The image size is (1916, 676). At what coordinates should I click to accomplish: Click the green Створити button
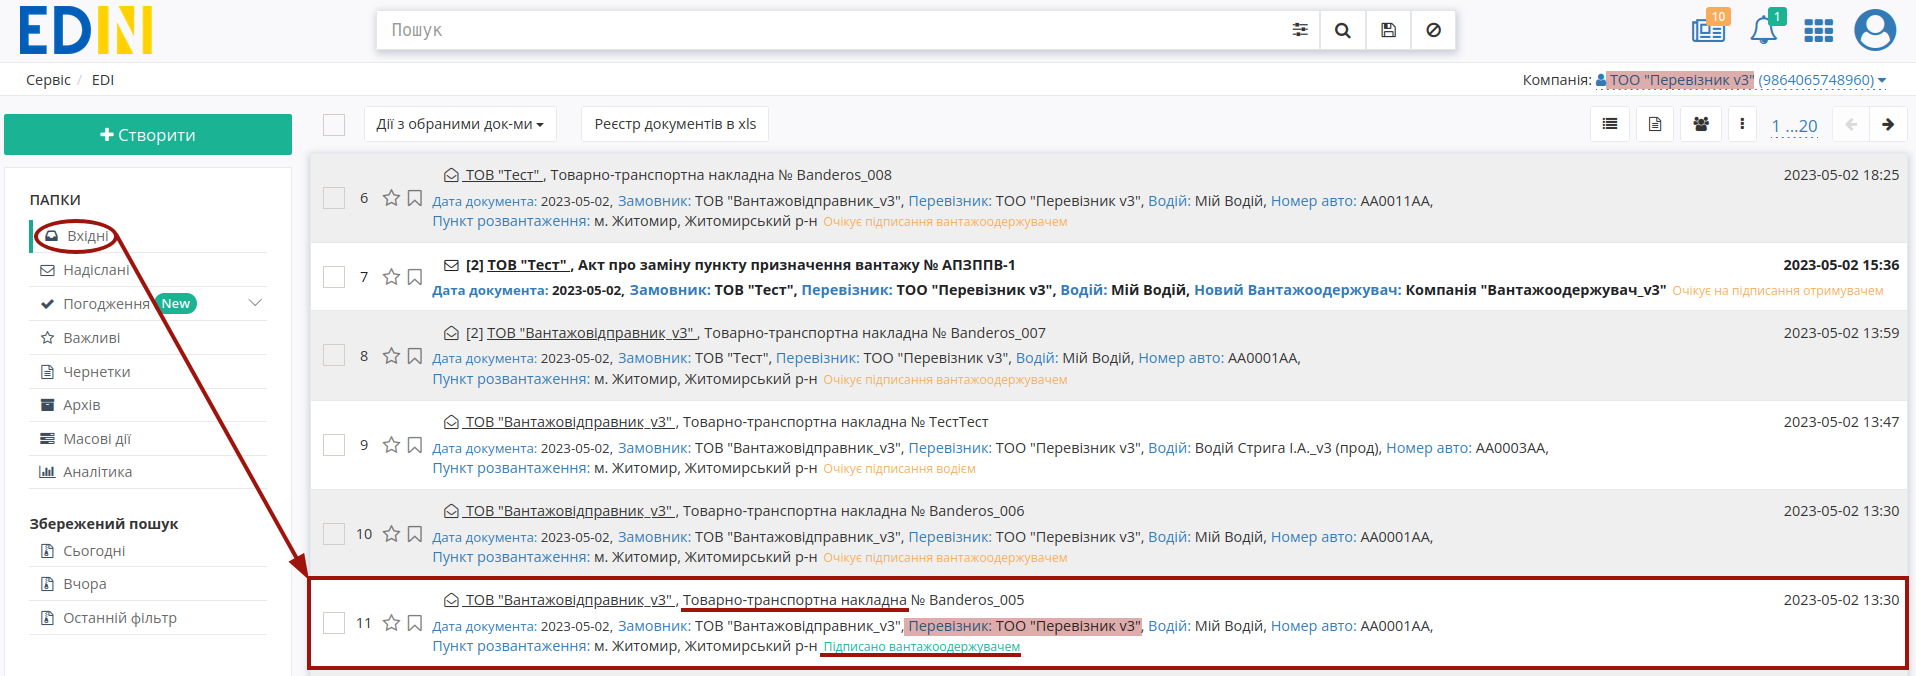point(148,135)
